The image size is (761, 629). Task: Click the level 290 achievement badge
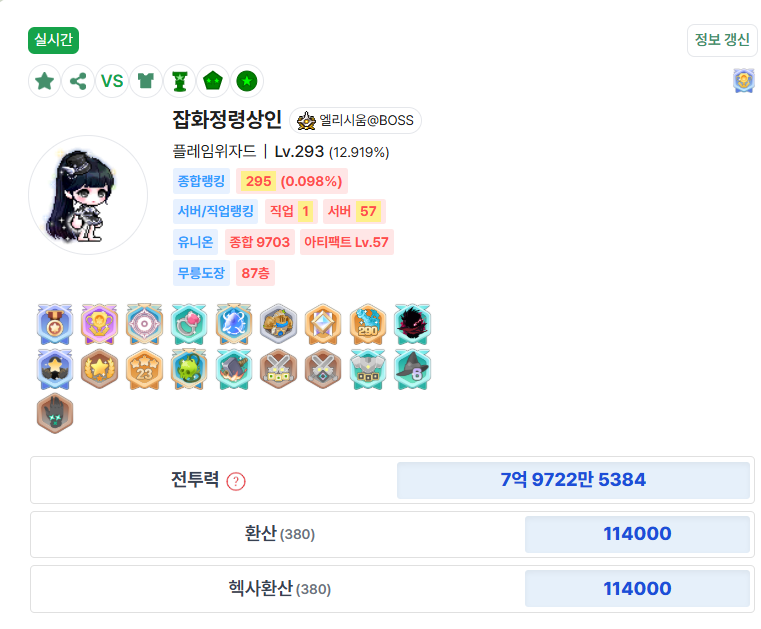(368, 324)
